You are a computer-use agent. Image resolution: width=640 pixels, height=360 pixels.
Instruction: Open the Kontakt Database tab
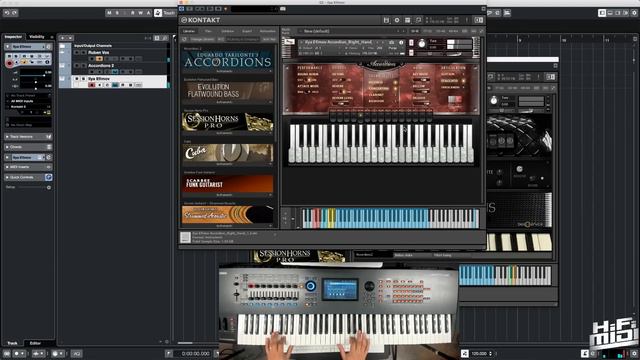coord(227,31)
